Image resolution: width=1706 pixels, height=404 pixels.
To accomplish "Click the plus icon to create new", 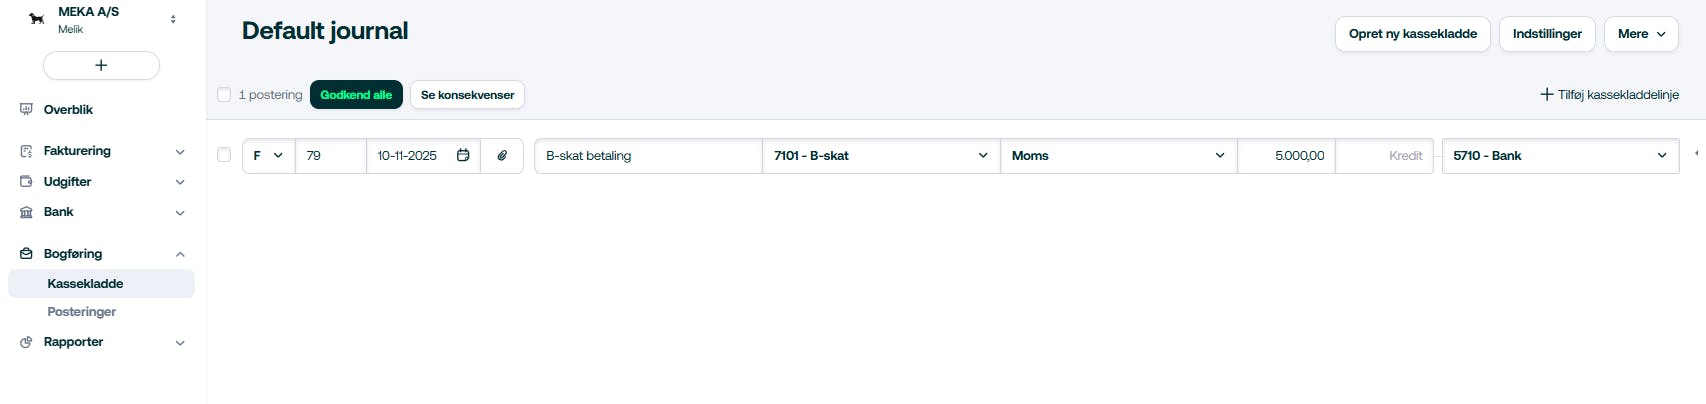I will 101,66.
